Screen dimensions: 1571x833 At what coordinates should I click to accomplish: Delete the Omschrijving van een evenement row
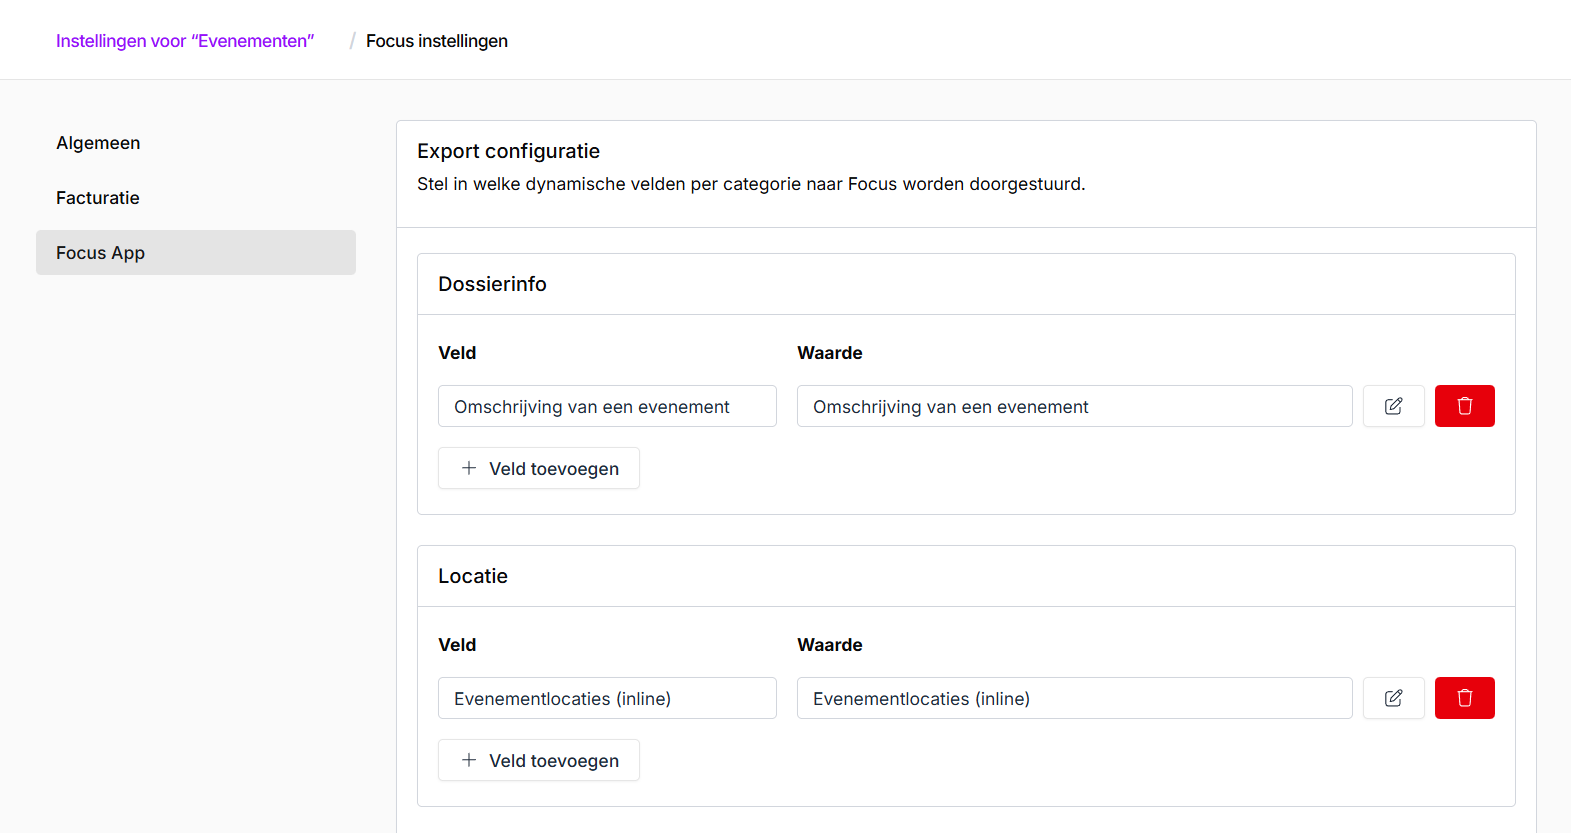click(1464, 406)
